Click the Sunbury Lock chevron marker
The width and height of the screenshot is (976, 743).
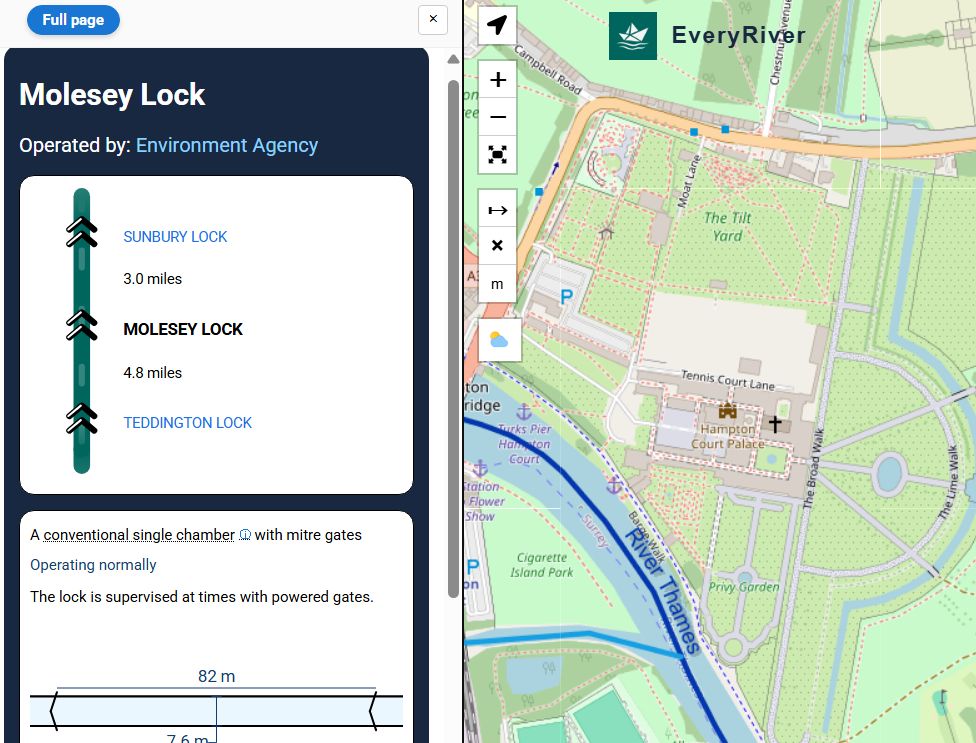81,232
